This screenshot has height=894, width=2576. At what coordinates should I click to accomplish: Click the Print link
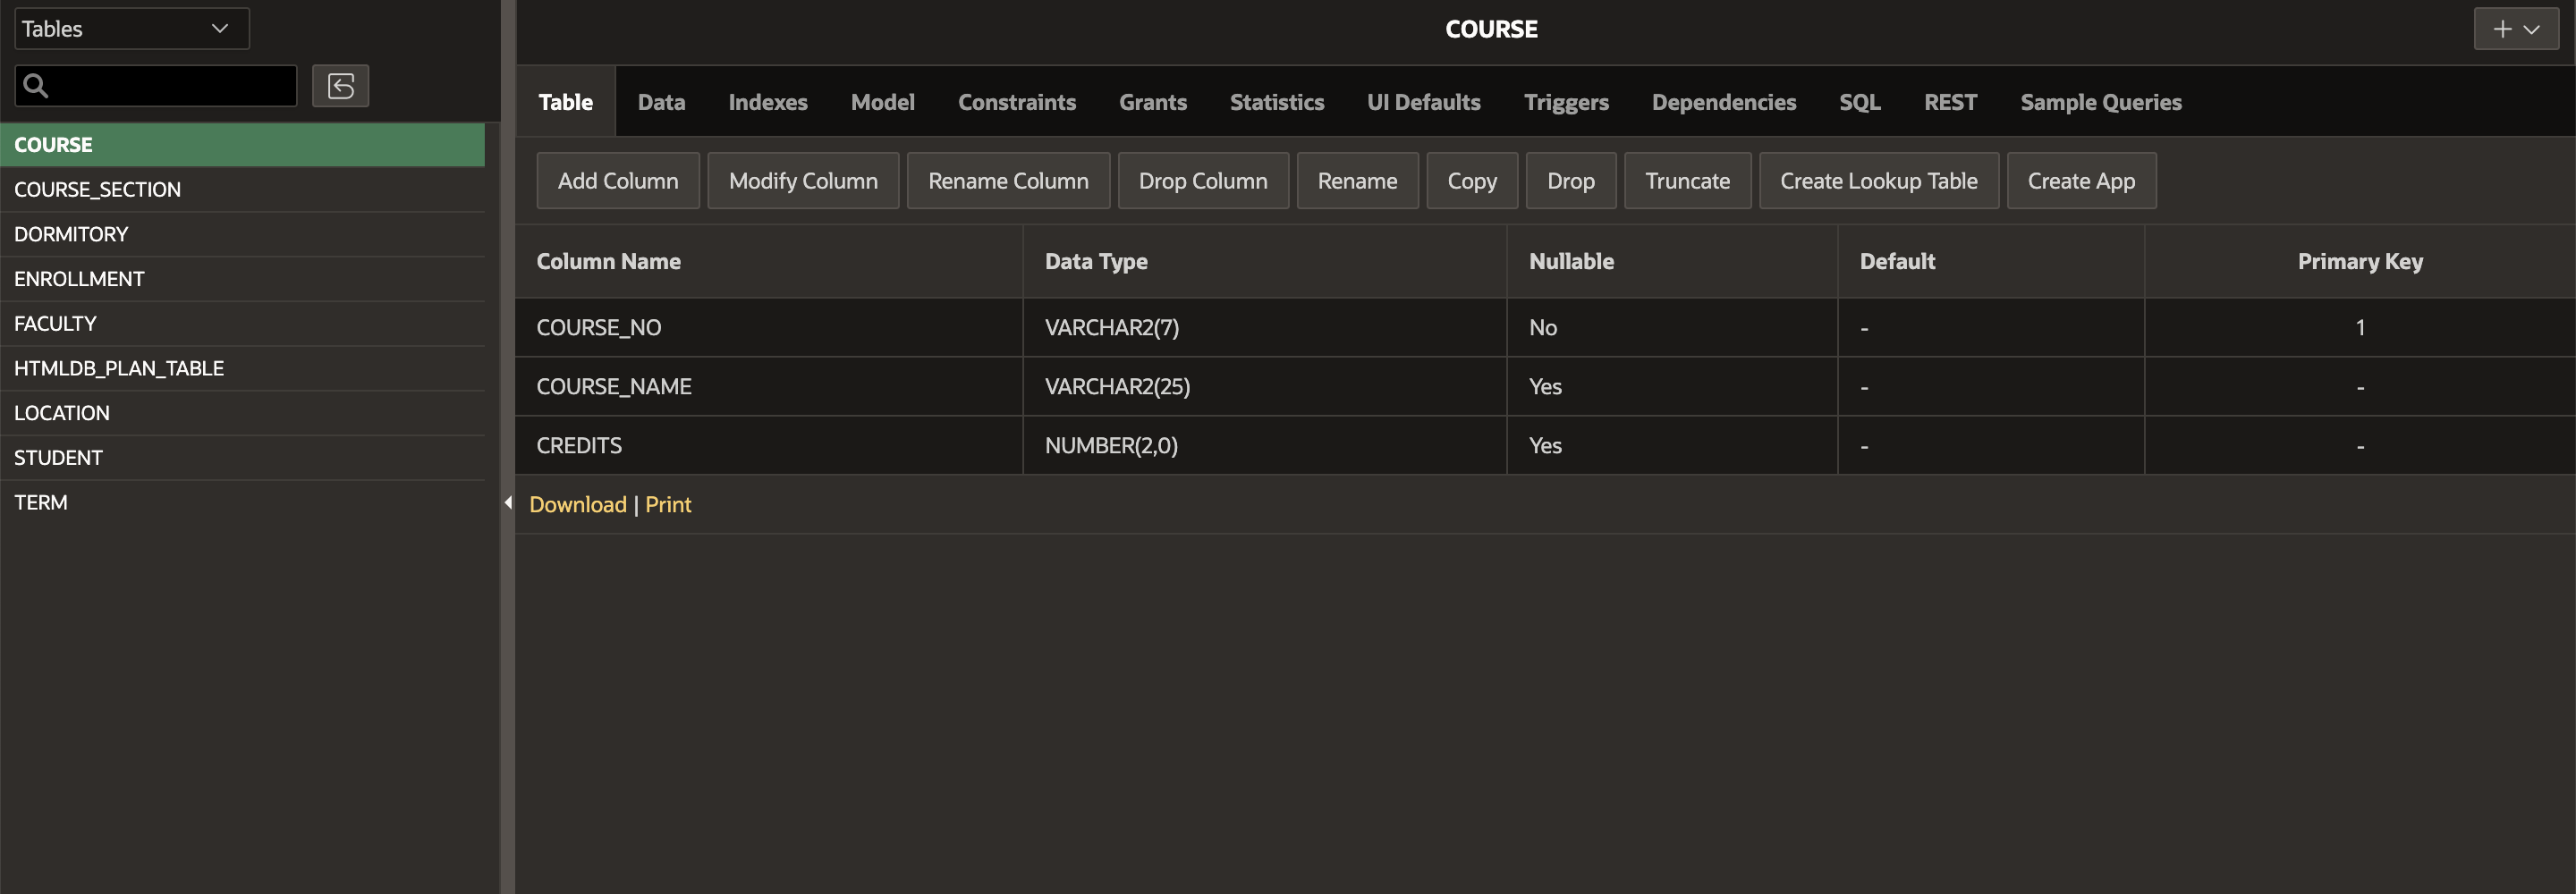point(668,505)
